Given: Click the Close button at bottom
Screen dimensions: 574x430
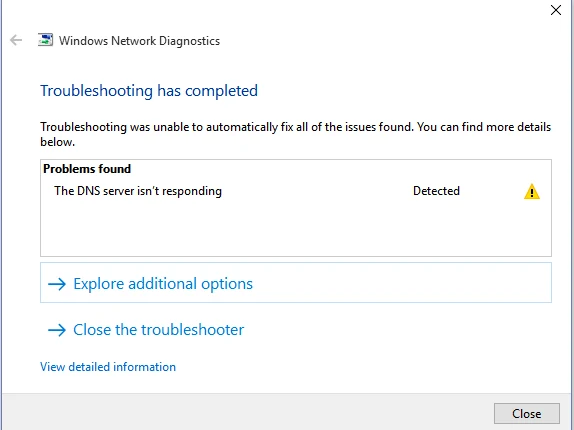Looking at the screenshot, I should (526, 414).
